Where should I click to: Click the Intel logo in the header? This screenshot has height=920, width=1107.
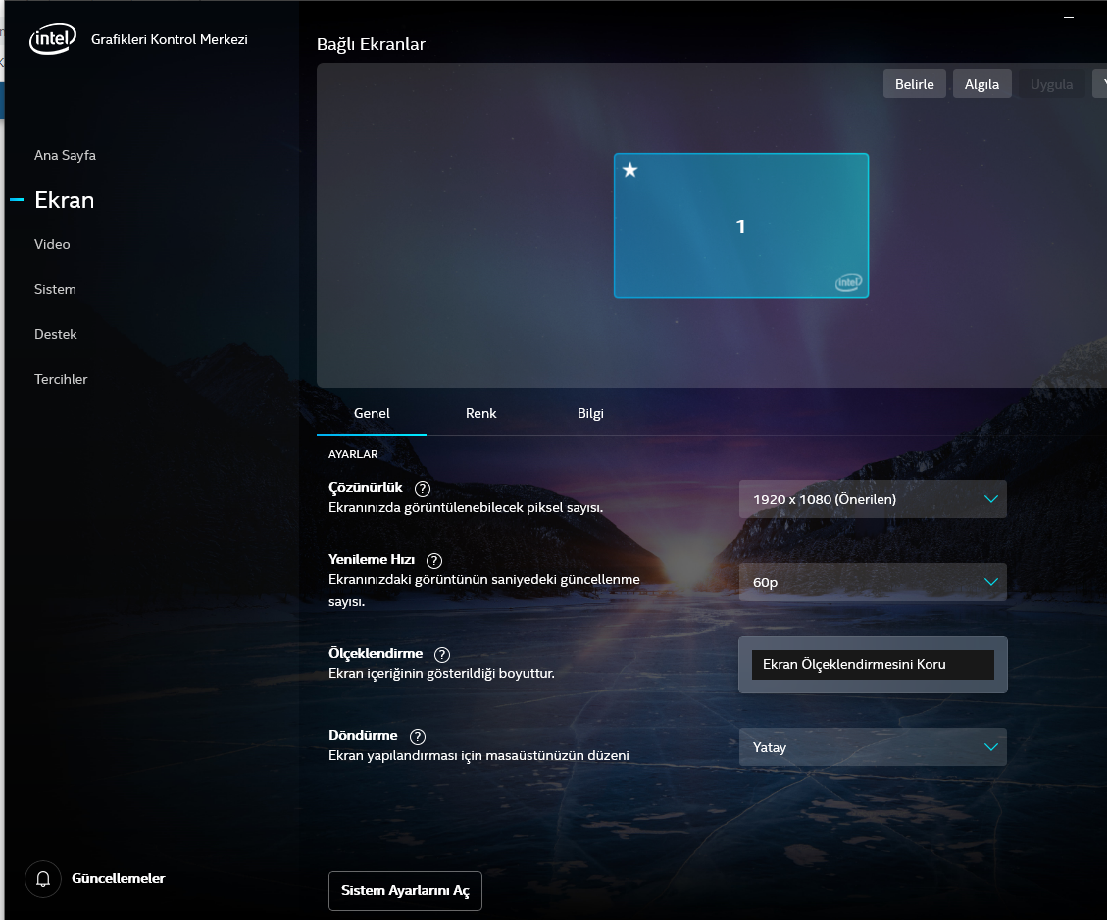click(x=52, y=39)
